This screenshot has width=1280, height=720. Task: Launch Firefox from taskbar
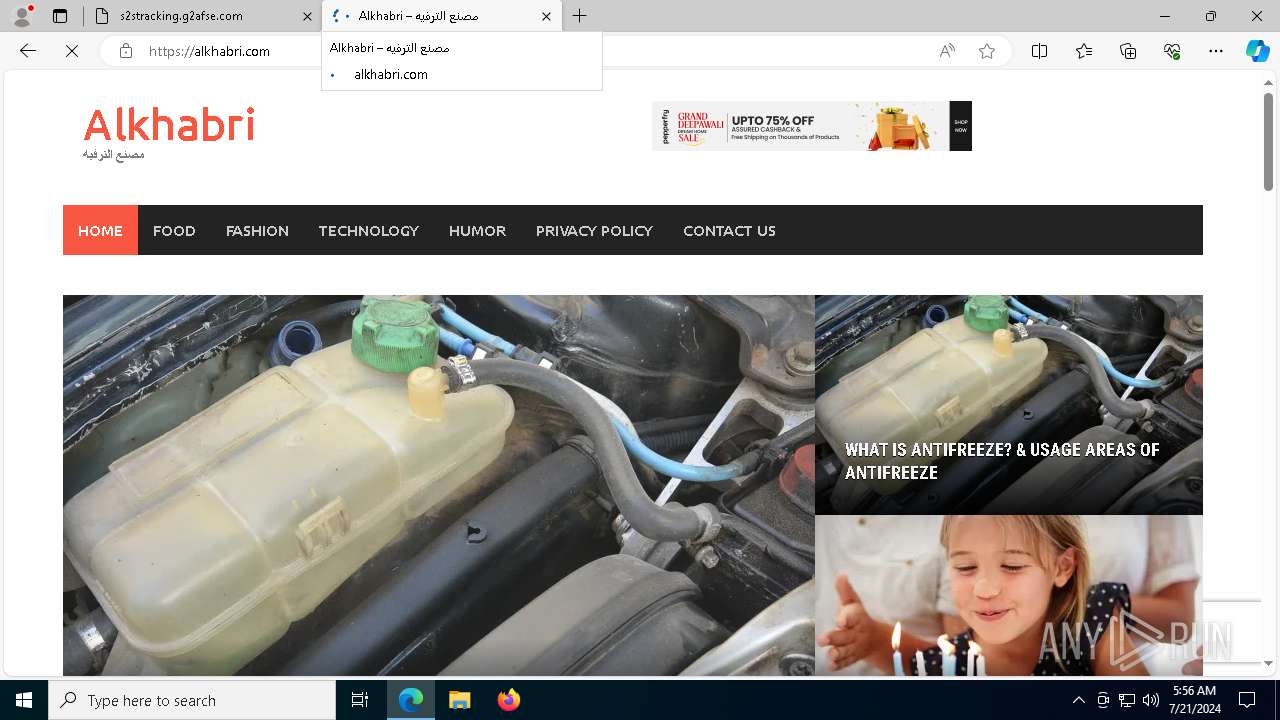[x=508, y=700]
